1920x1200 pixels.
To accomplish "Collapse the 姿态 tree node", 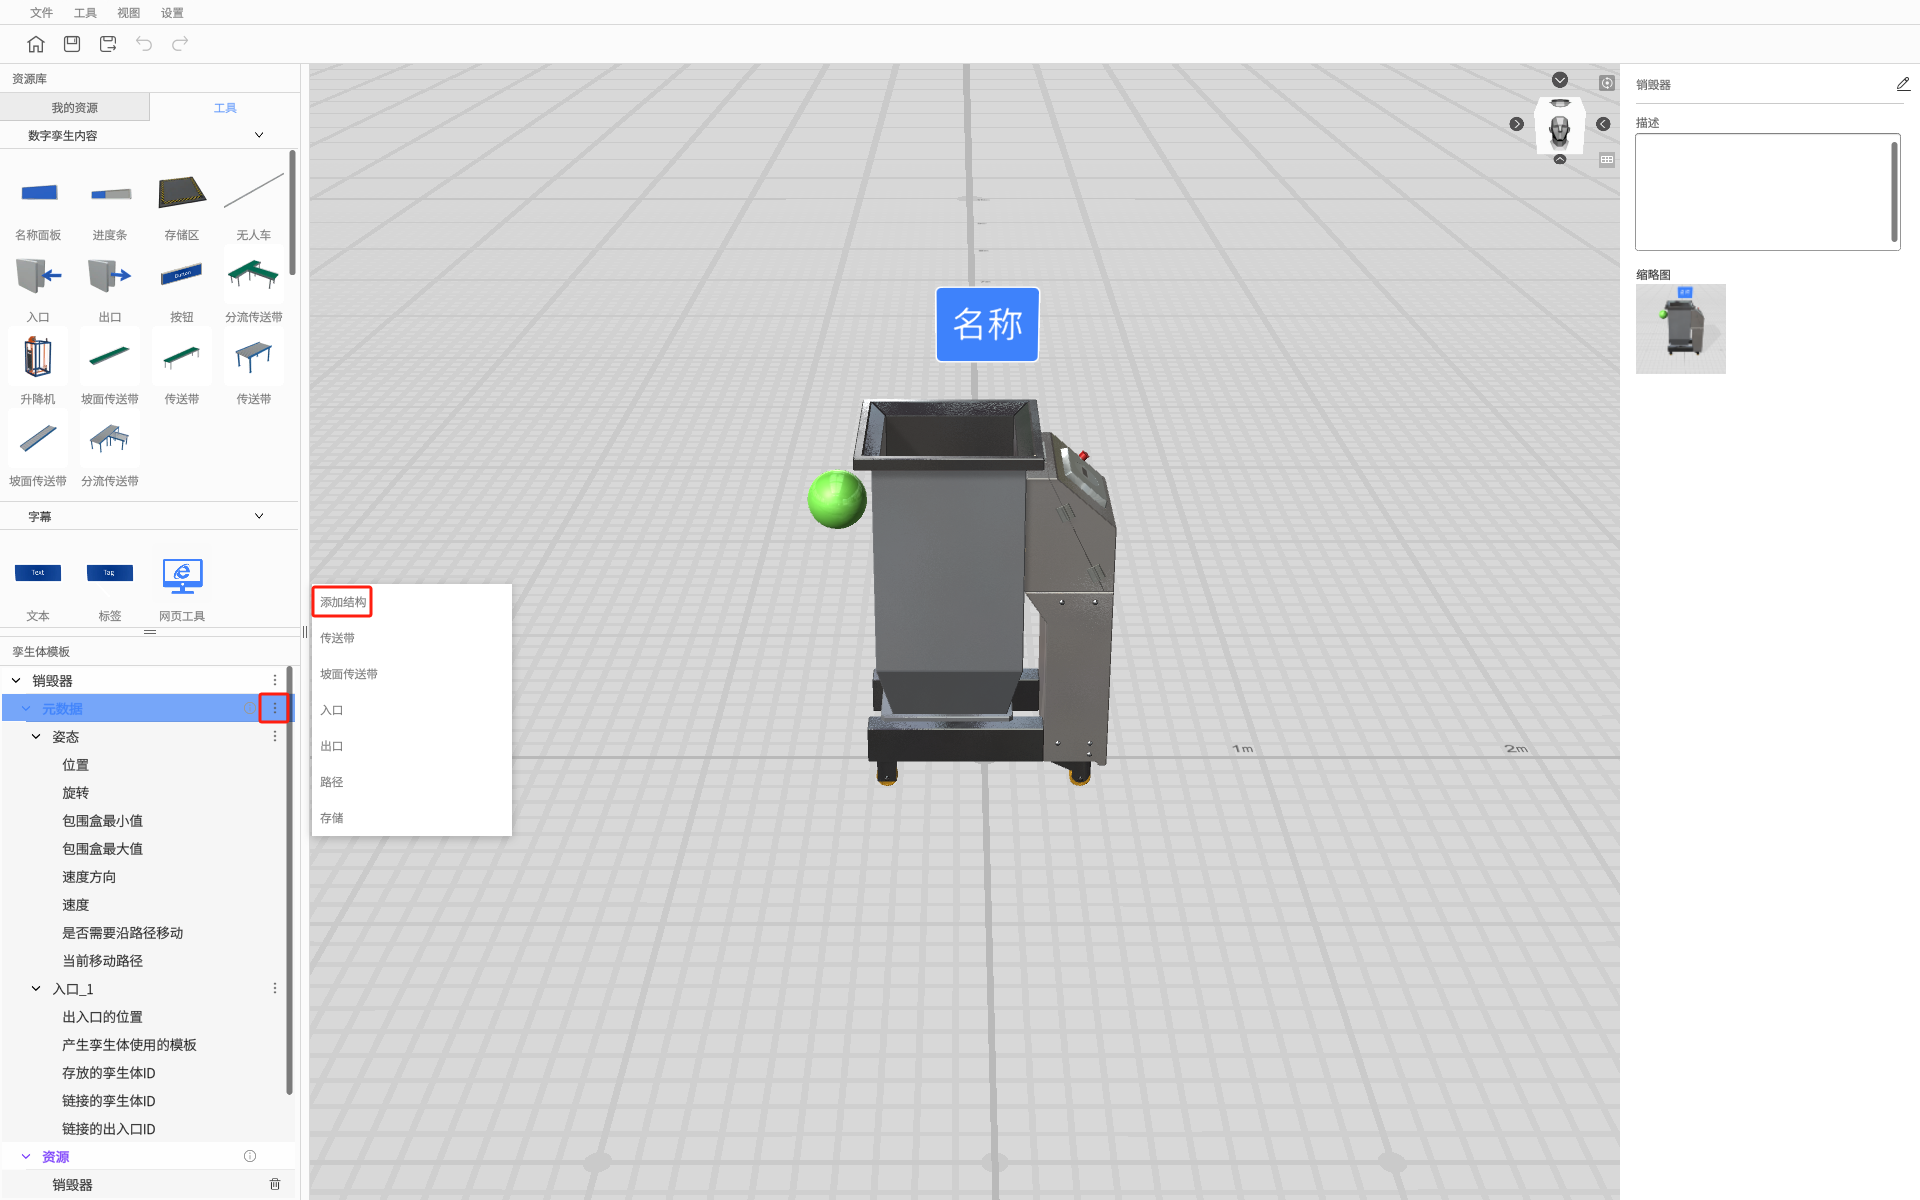I will pyautogui.click(x=36, y=736).
